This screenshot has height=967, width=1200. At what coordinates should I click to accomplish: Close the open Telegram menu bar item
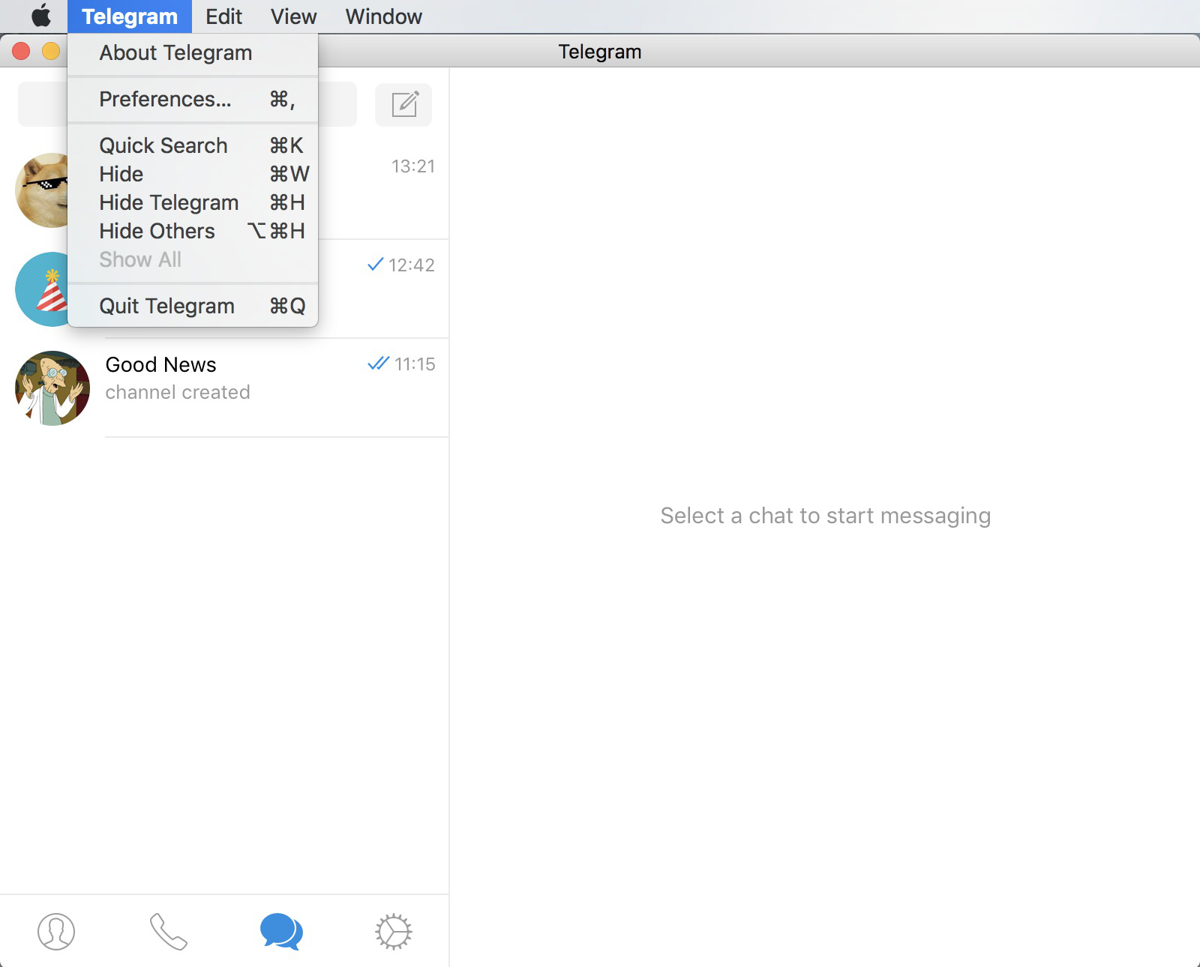click(130, 16)
